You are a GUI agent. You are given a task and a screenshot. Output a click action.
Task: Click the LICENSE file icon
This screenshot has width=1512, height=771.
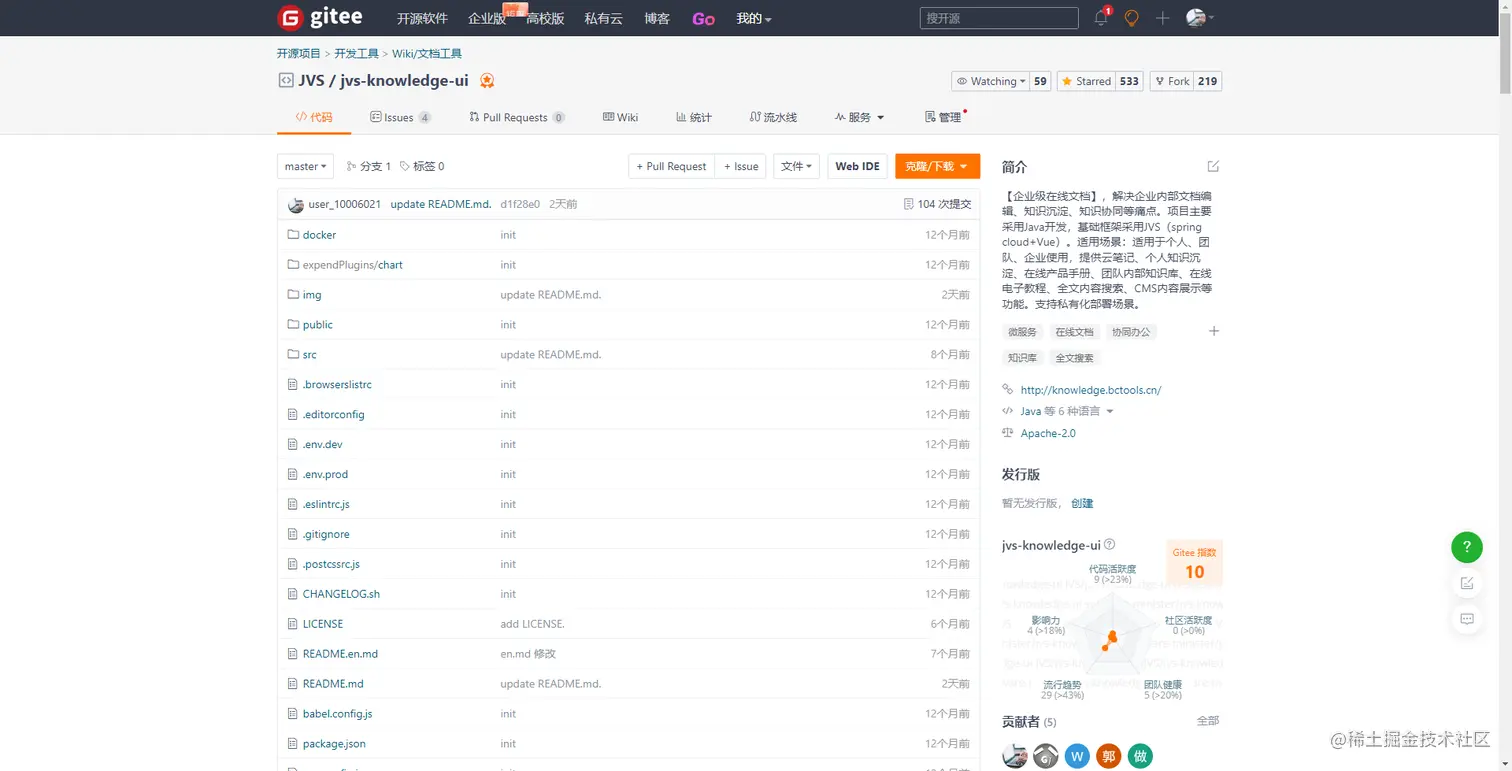293,624
